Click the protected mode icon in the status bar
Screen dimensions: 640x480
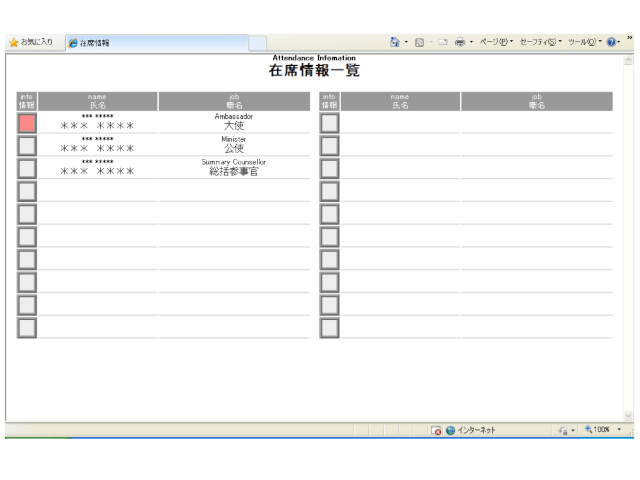563,430
